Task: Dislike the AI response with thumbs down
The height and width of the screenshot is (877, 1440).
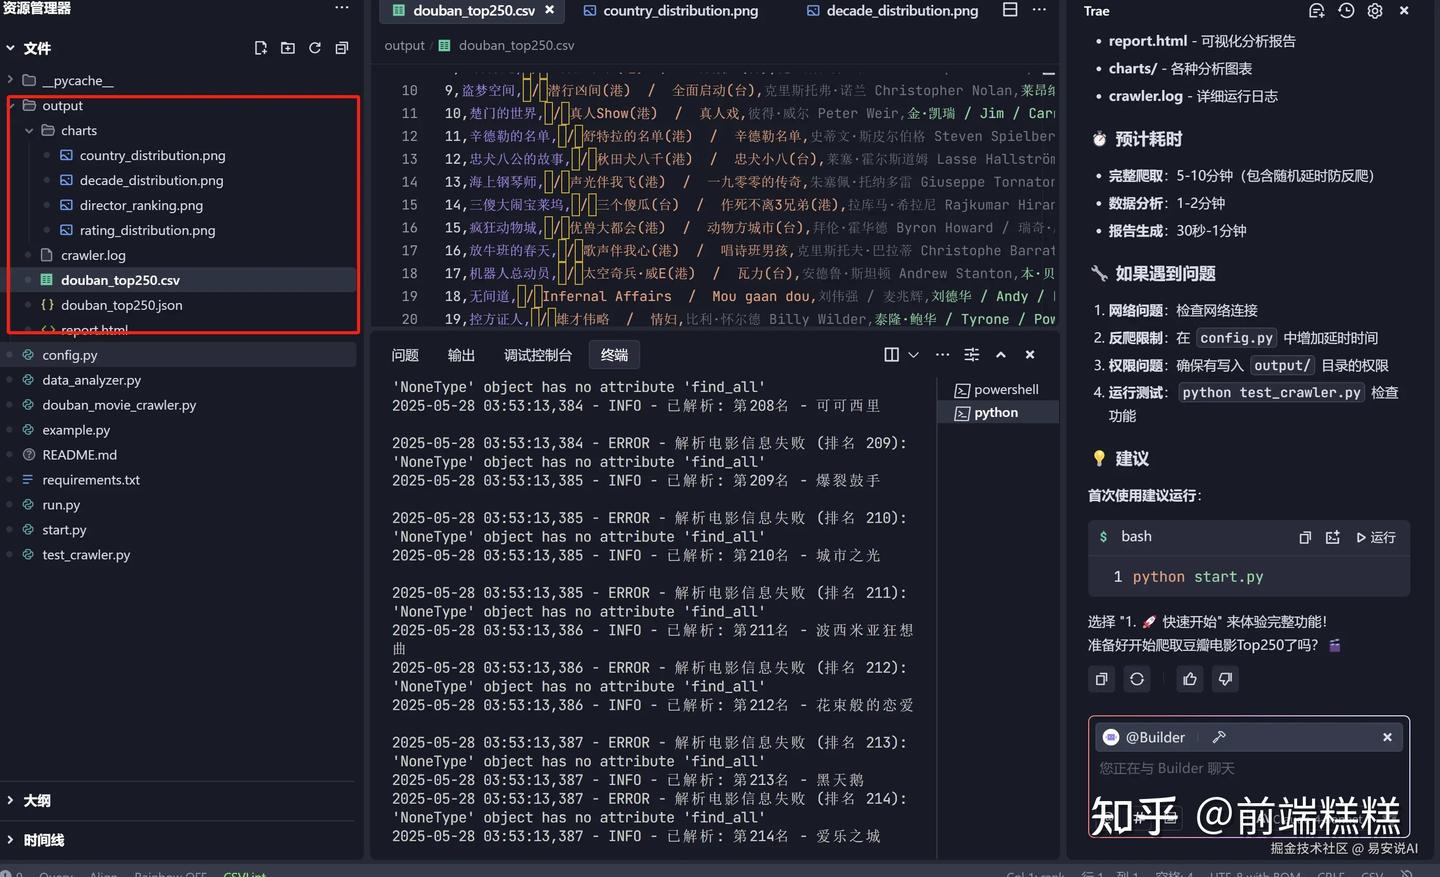Action: 1225,679
